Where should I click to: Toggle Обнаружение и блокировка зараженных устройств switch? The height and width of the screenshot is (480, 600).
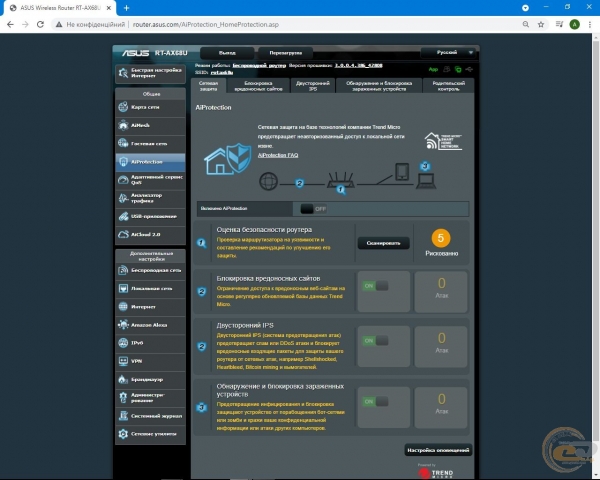tap(375, 402)
